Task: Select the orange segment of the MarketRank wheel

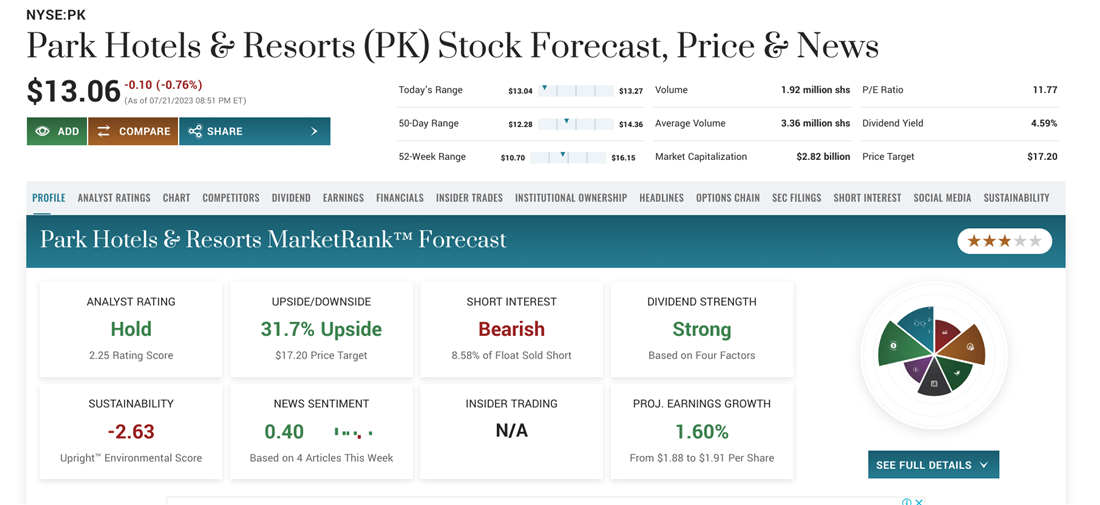Action: 967,346
